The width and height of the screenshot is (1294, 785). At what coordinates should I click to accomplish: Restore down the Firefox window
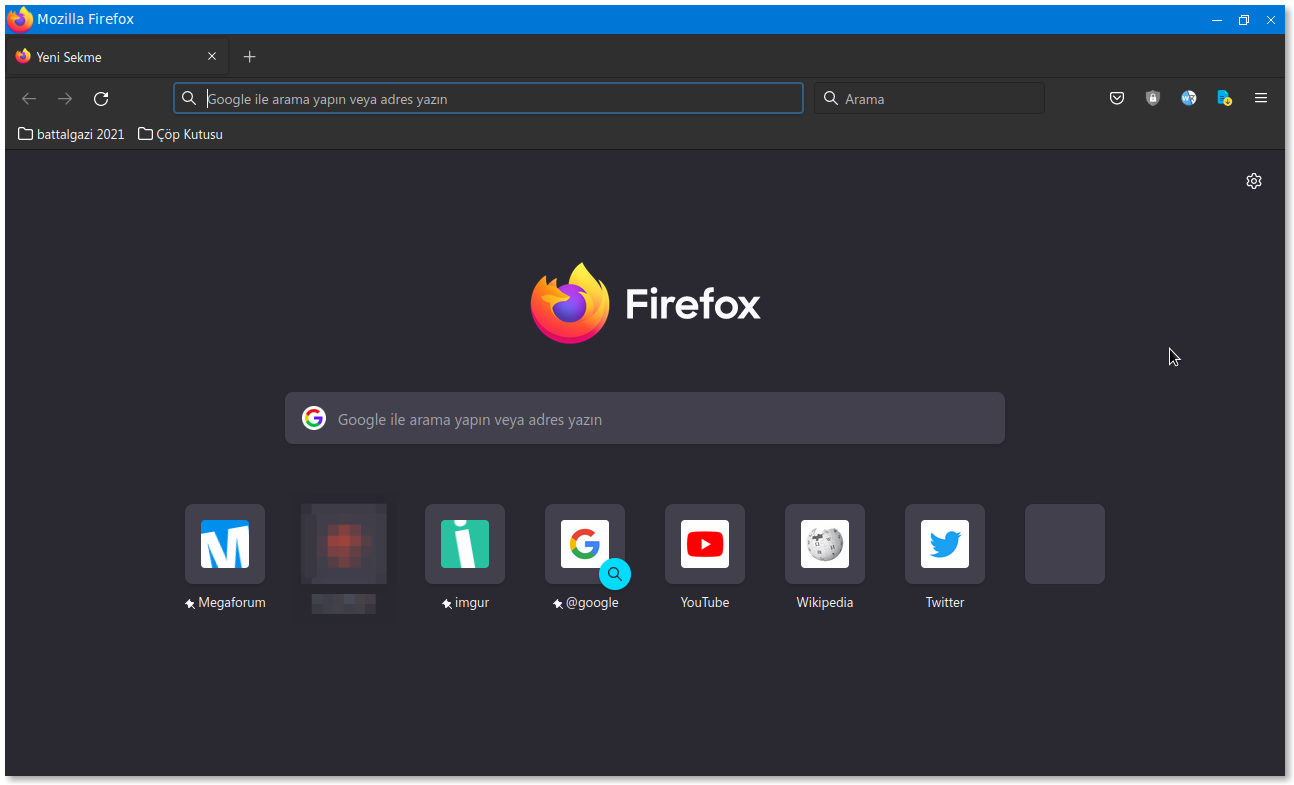(1244, 19)
